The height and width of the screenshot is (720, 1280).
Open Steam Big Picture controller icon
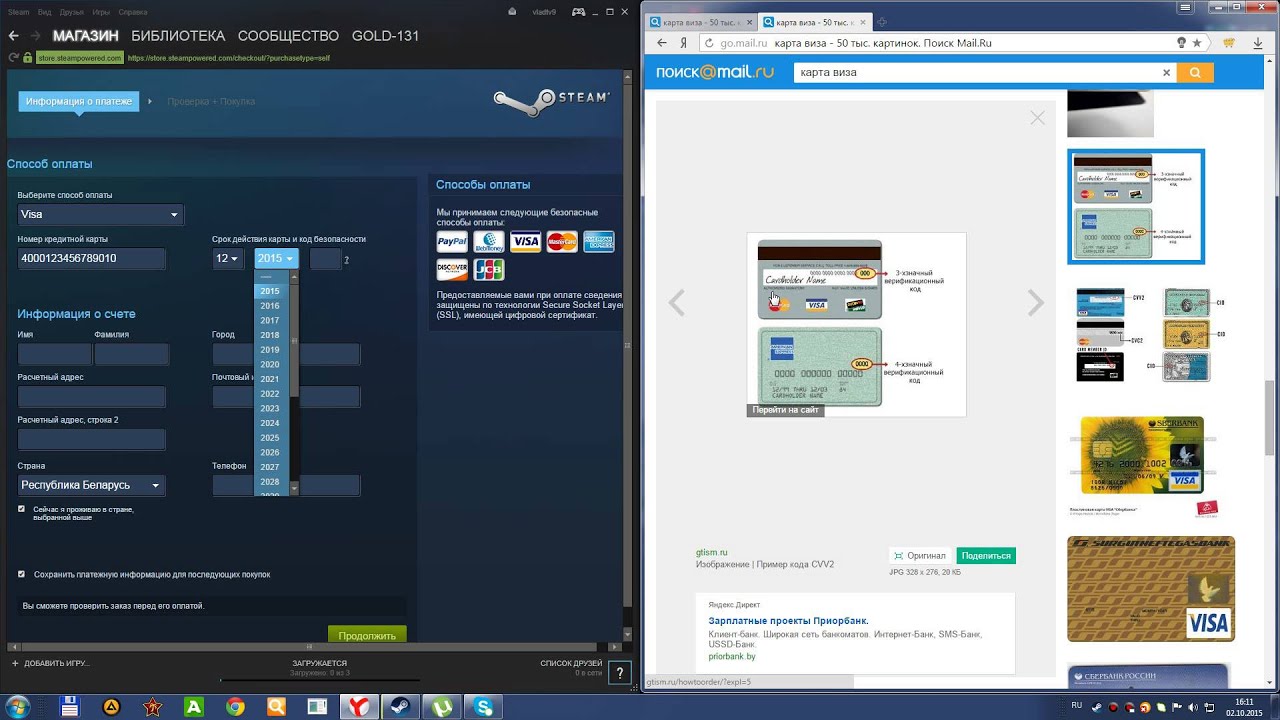[x=578, y=12]
